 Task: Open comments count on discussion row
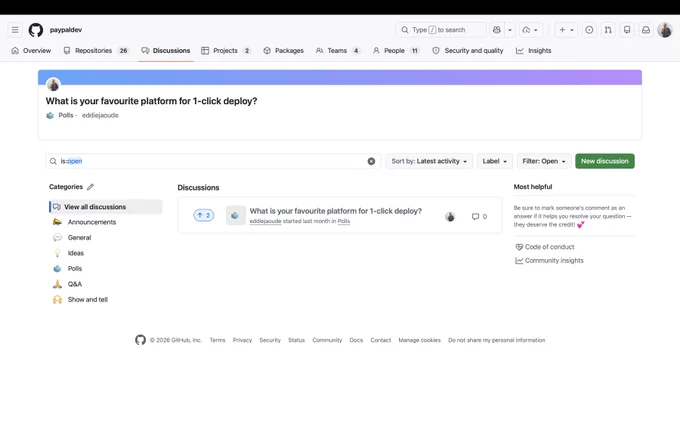(479, 216)
